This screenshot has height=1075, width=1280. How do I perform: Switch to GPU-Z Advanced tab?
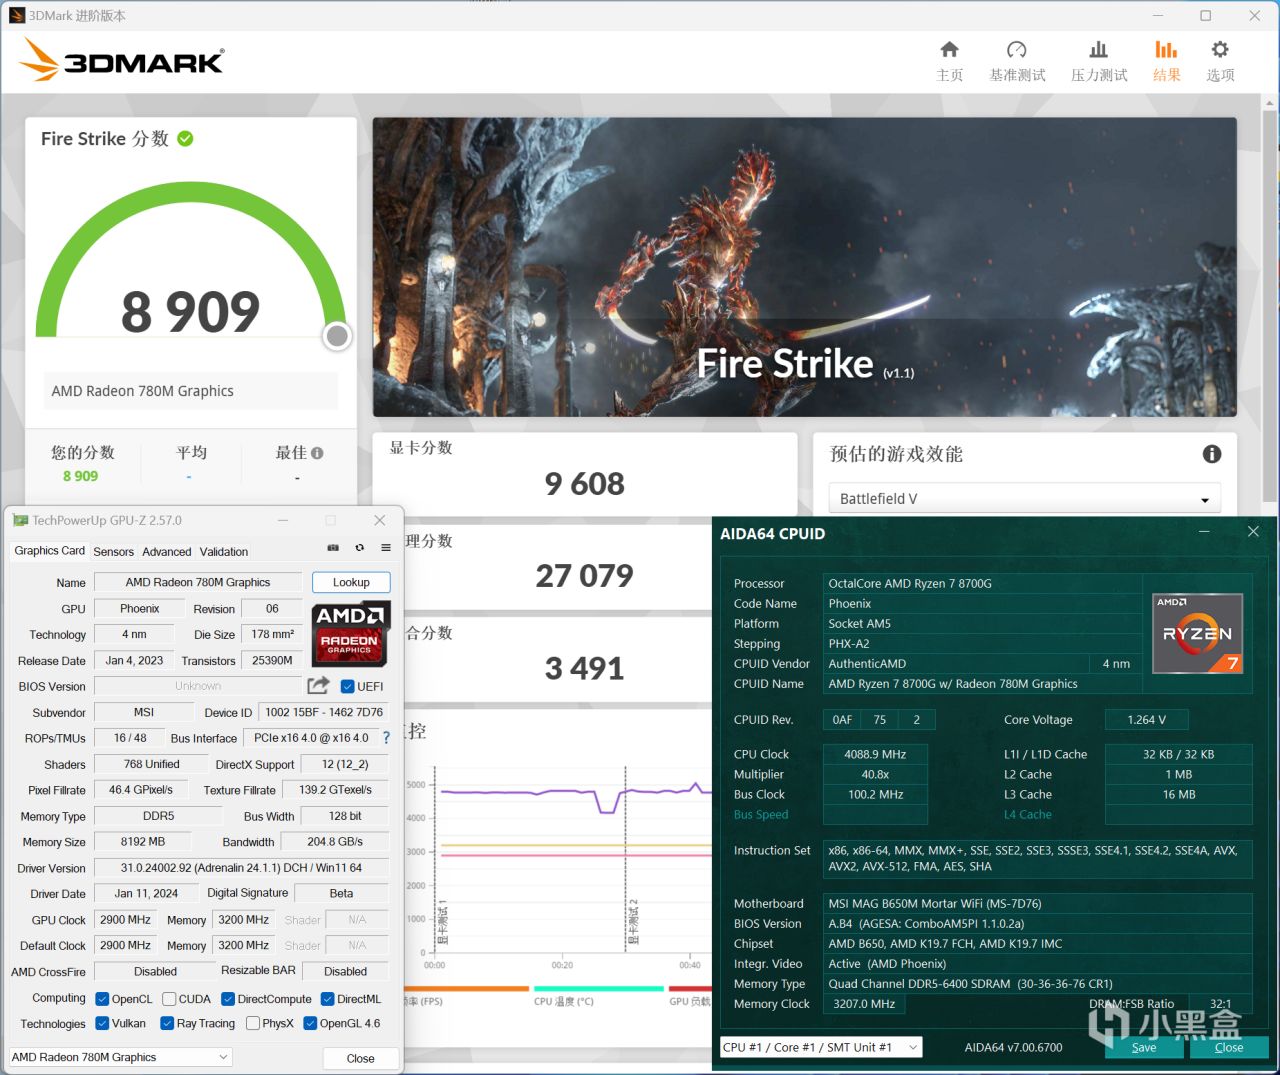[166, 552]
